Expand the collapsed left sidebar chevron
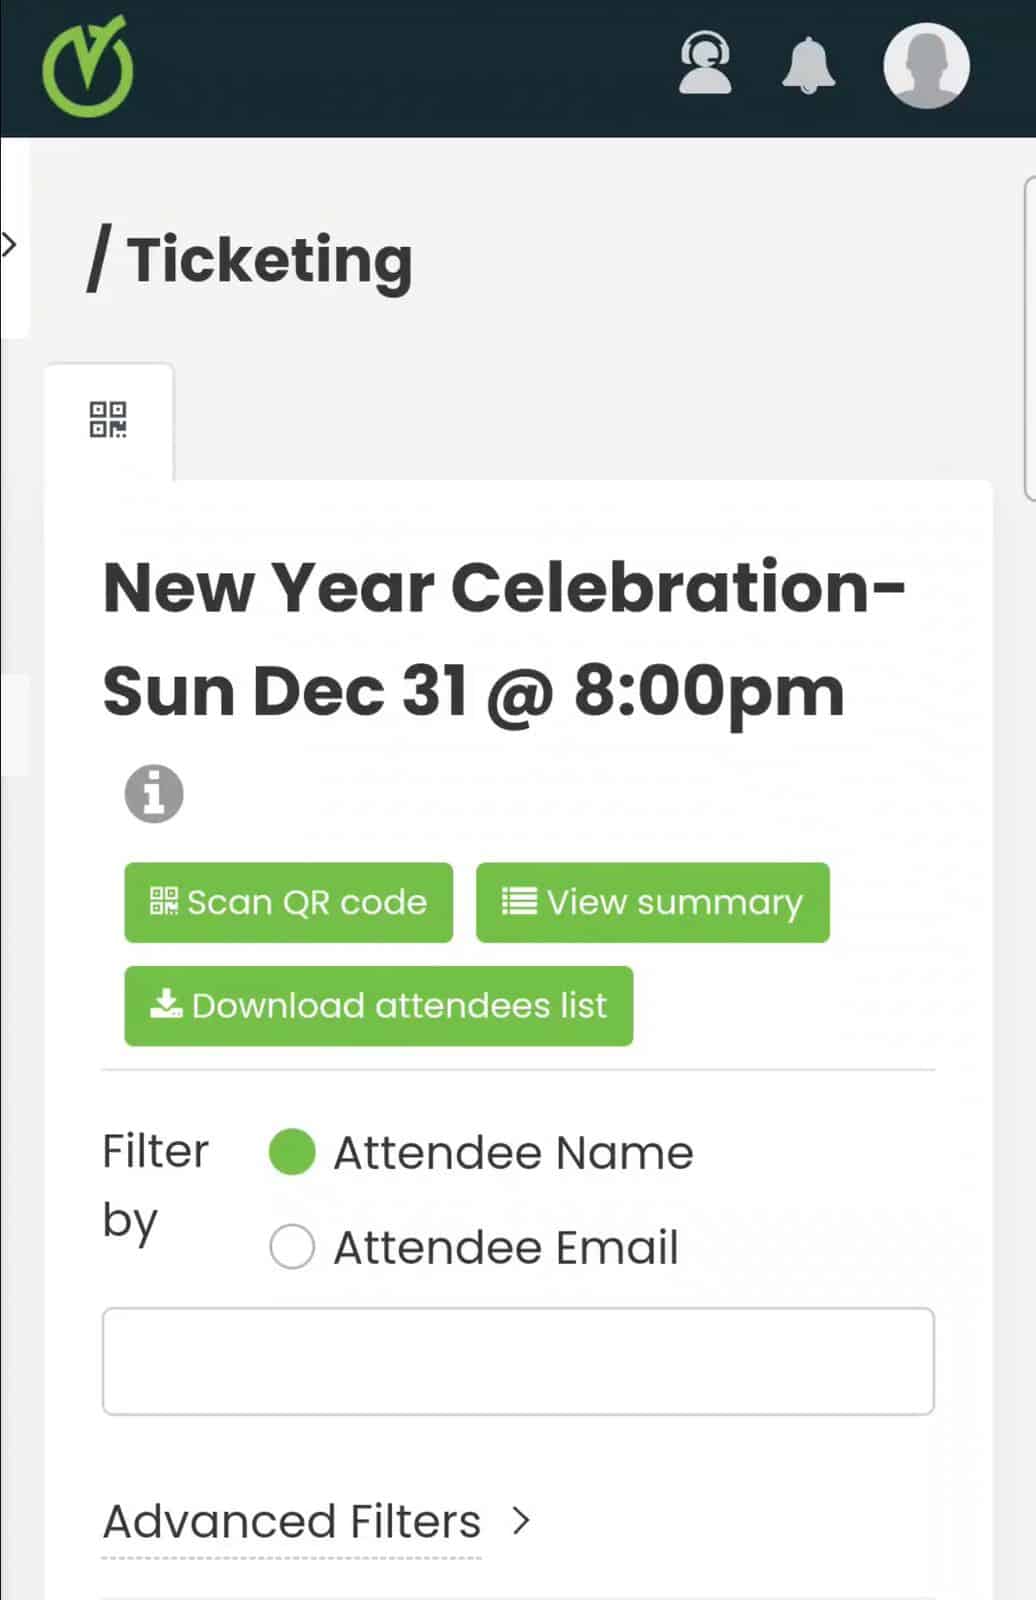 coord(8,243)
